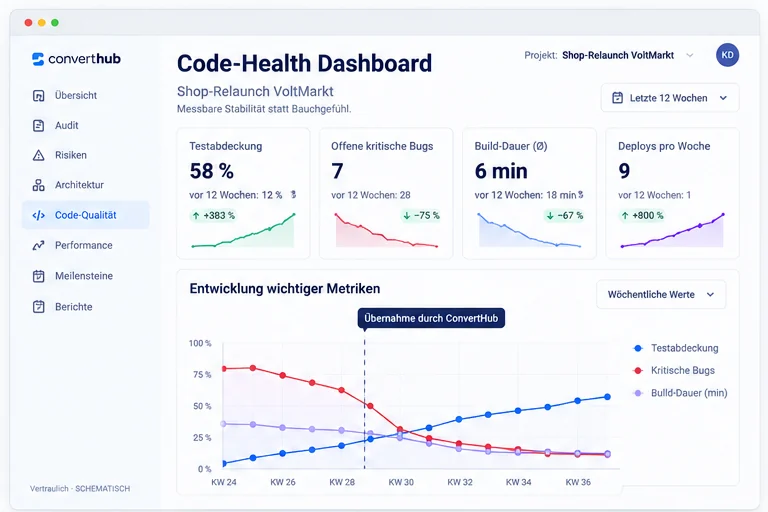Click the Berichte report icon
Viewport: 768px width, 512px height.
coord(38,307)
